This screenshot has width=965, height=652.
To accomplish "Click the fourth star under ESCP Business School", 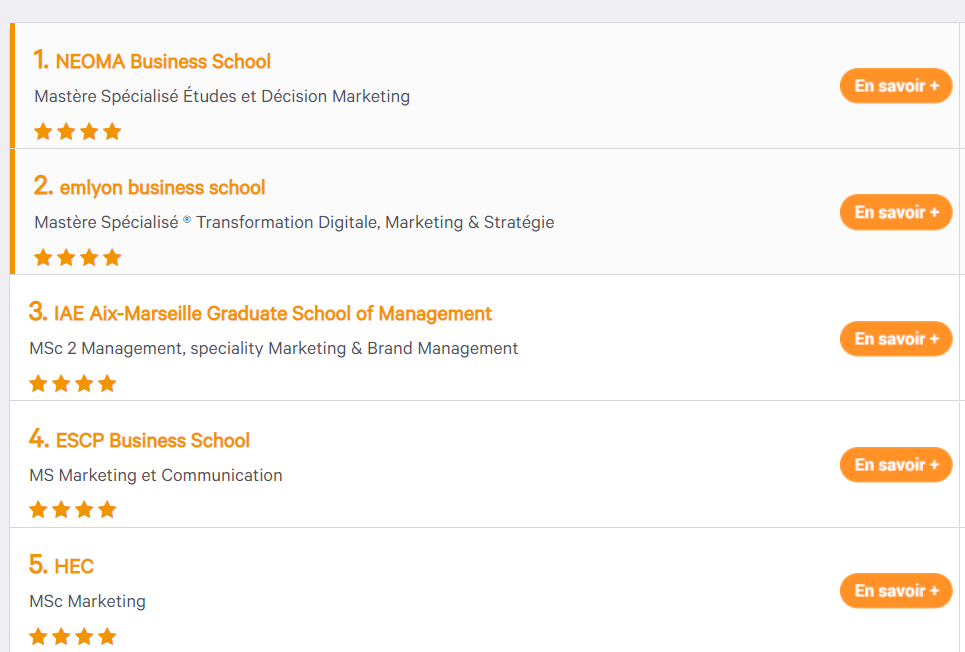I will [x=107, y=509].
